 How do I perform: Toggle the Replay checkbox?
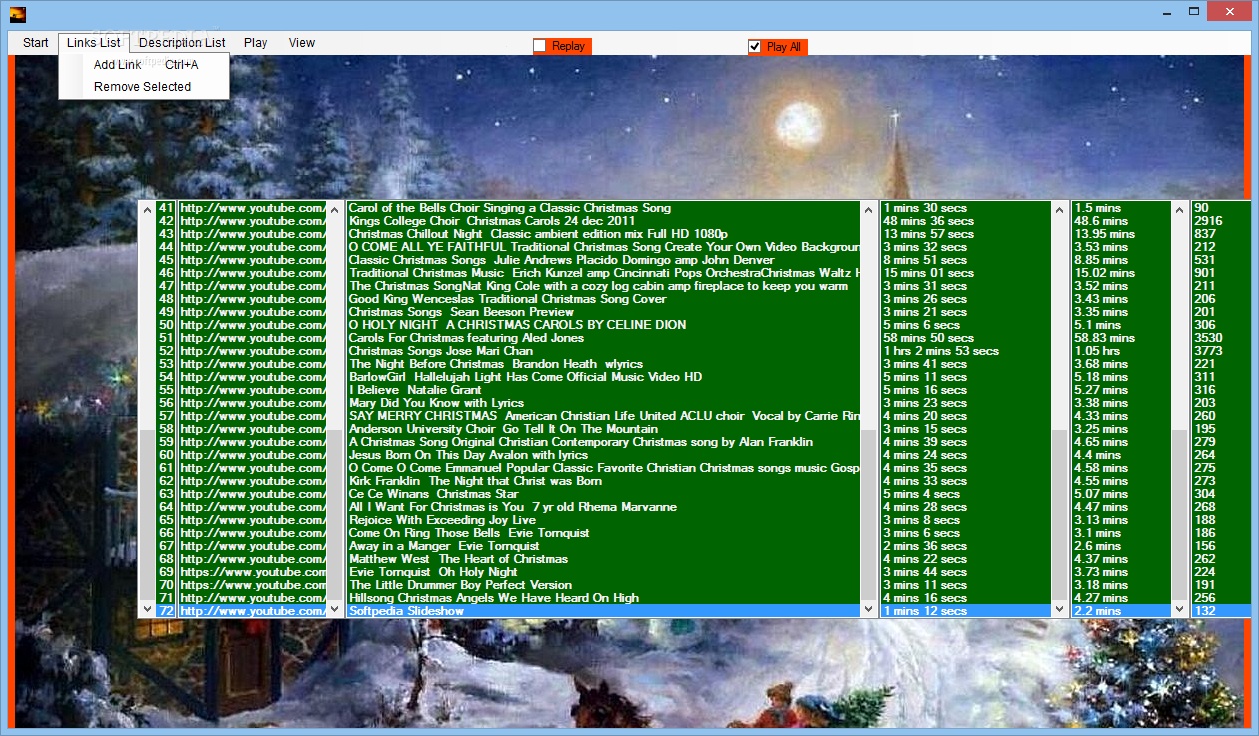point(540,46)
